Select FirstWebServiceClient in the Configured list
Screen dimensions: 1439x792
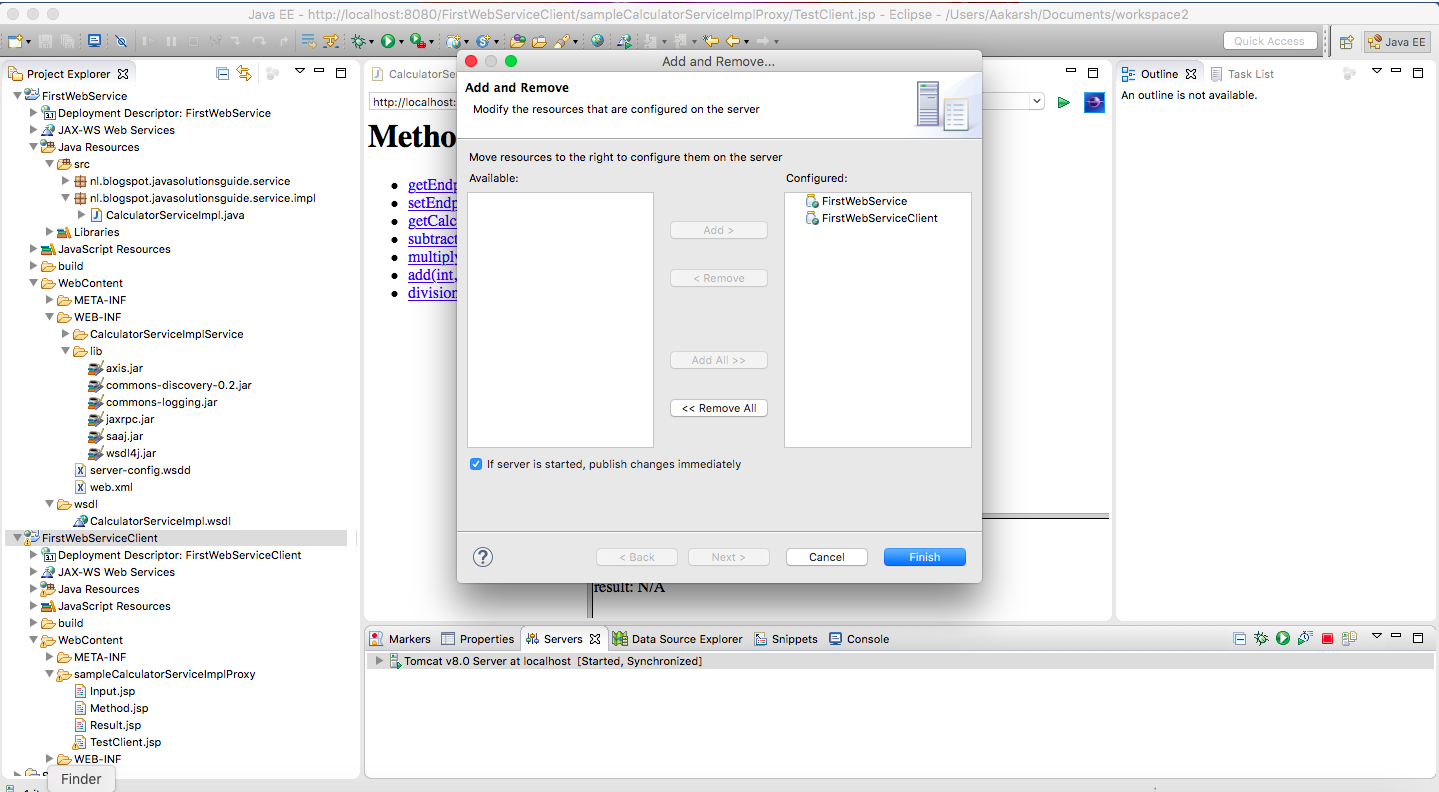click(x=871, y=218)
